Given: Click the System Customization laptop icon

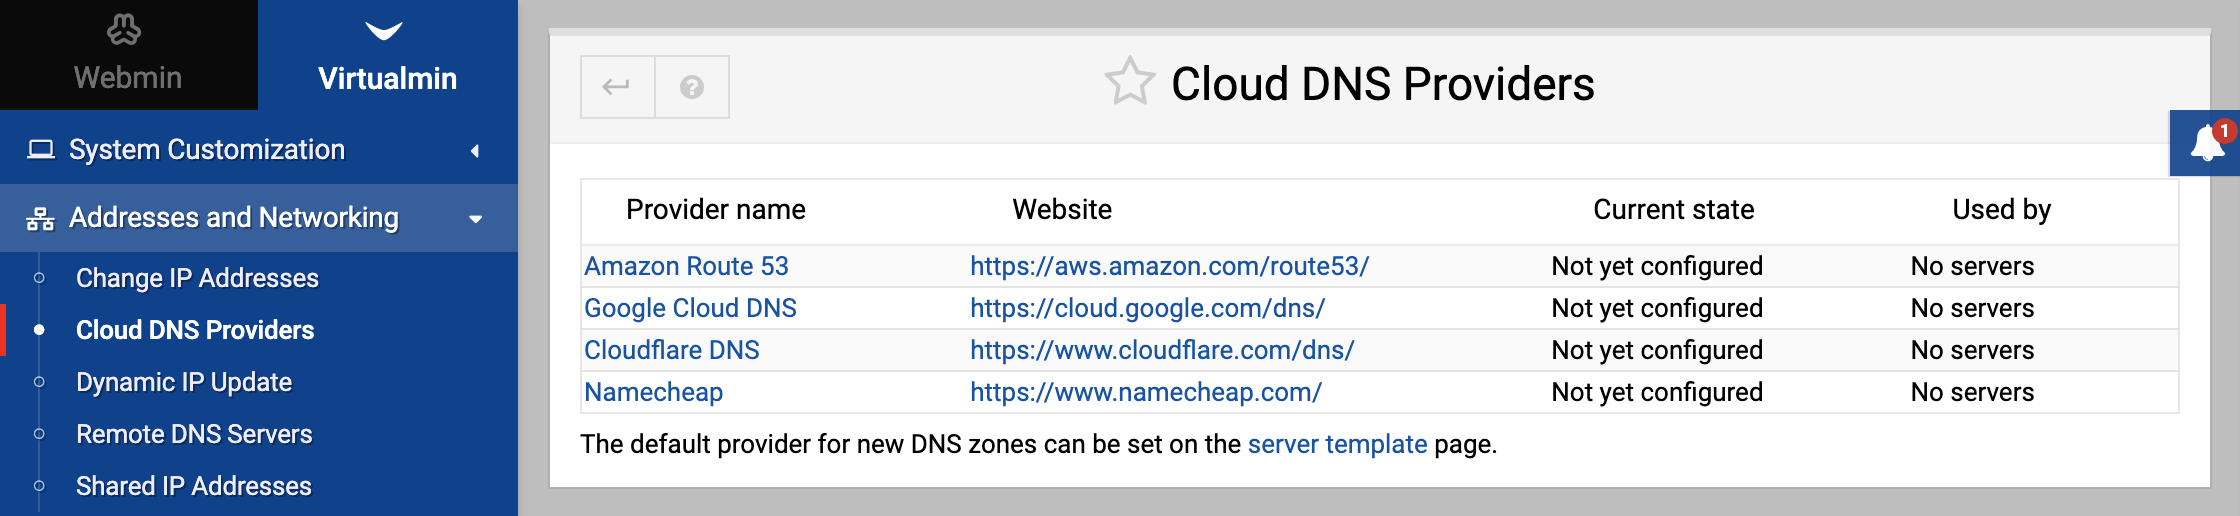Looking at the screenshot, I should coord(41,150).
